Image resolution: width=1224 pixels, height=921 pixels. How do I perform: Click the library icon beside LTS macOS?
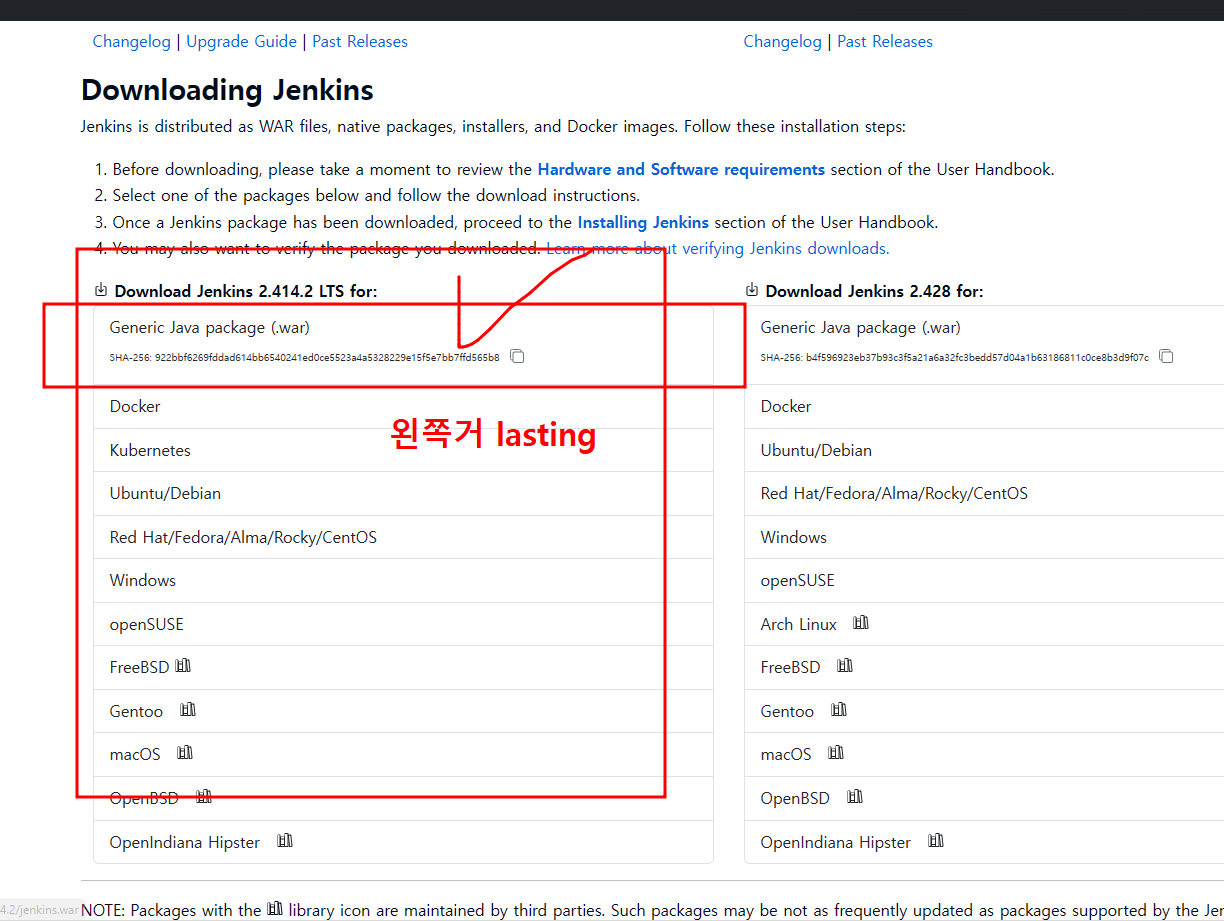coord(184,753)
